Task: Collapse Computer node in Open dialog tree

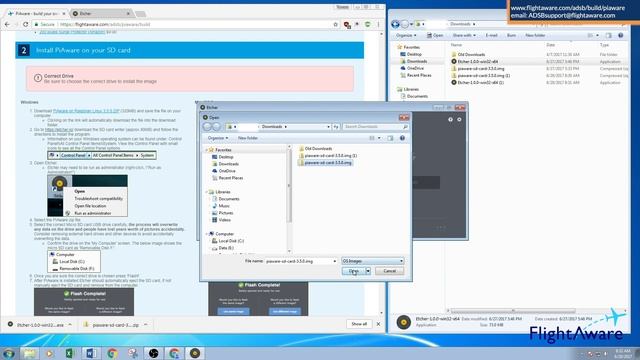Action: pyautogui.click(x=207, y=234)
